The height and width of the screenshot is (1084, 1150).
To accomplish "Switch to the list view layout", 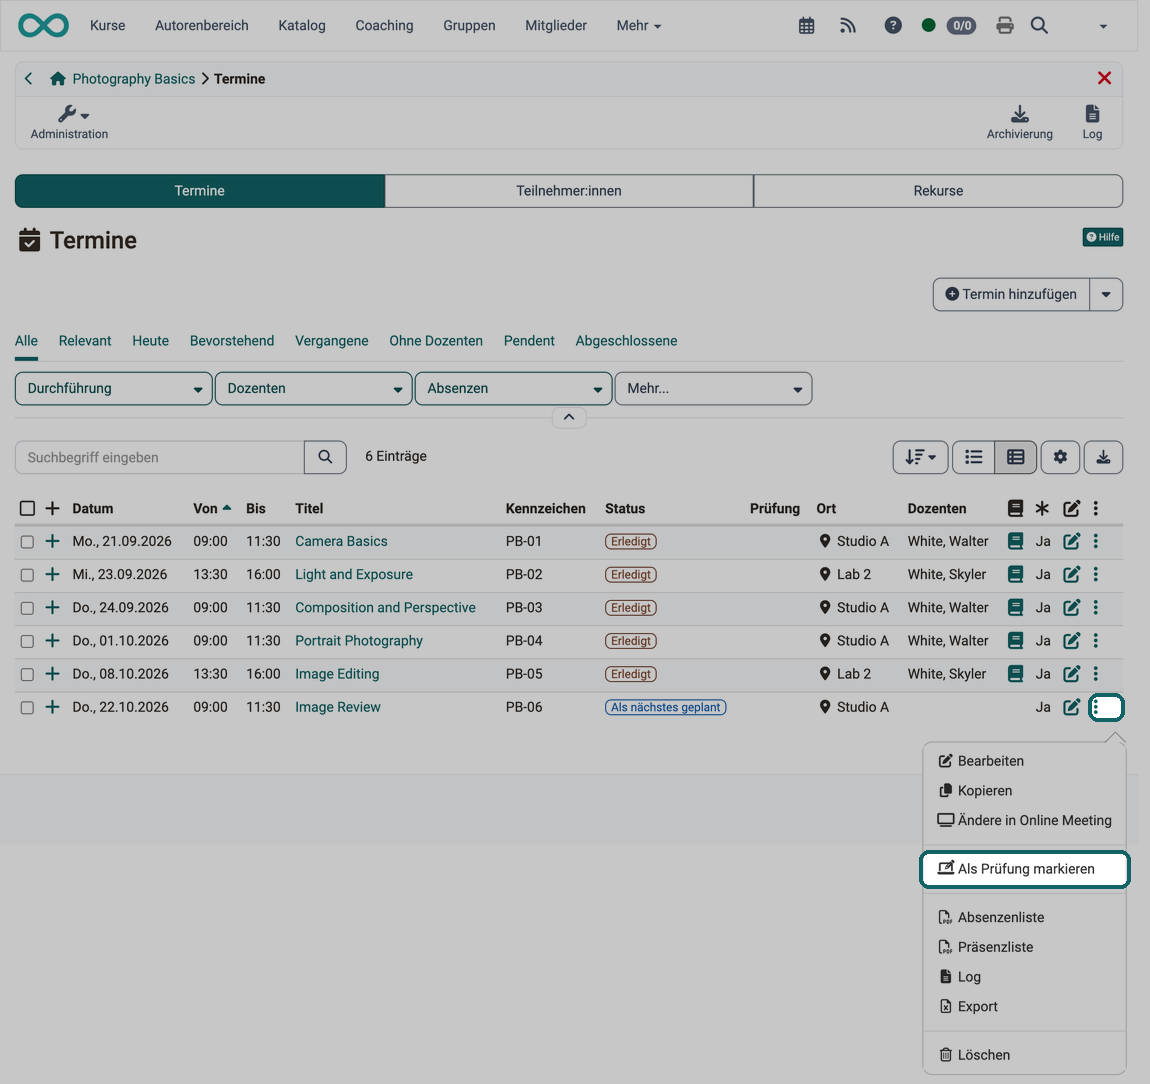I will (973, 457).
